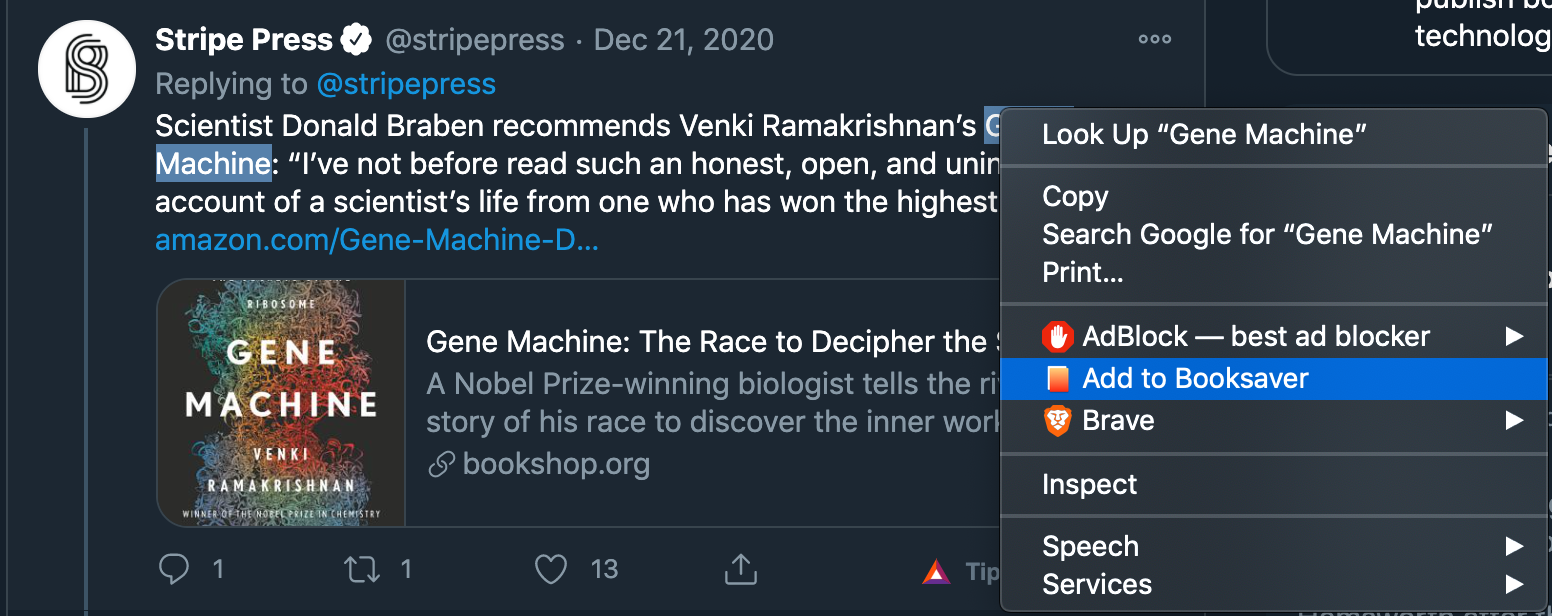Image resolution: width=1552 pixels, height=616 pixels.
Task: Select Add to Booksaver menu entry
Action: [x=1195, y=379]
